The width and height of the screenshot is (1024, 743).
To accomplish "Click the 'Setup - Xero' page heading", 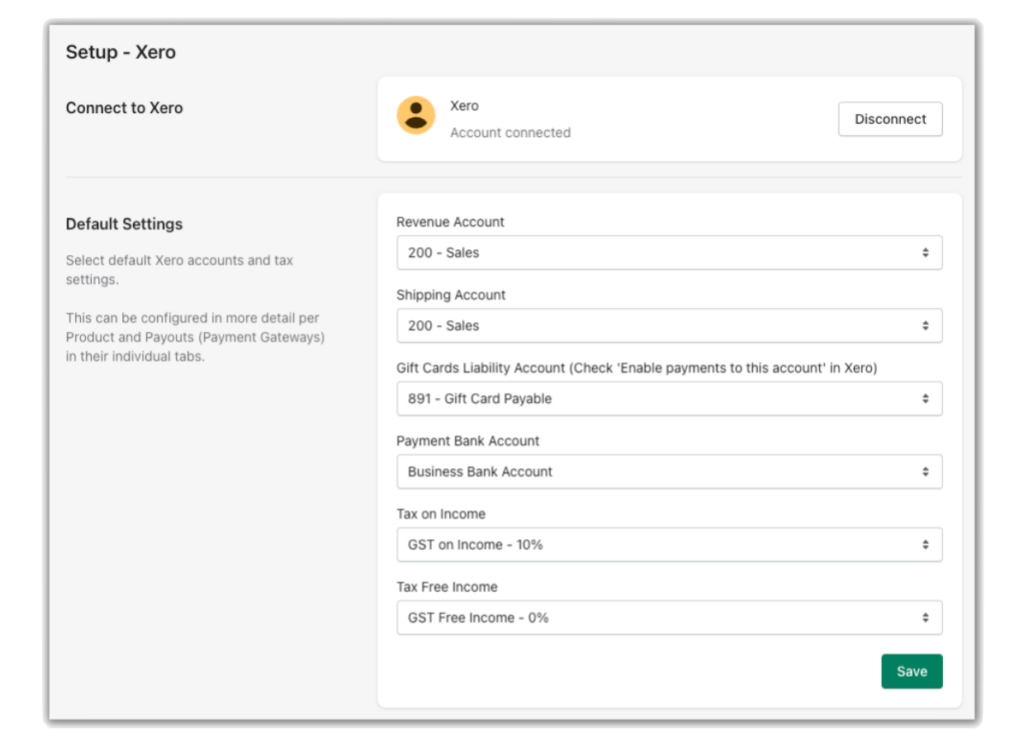I will [121, 52].
